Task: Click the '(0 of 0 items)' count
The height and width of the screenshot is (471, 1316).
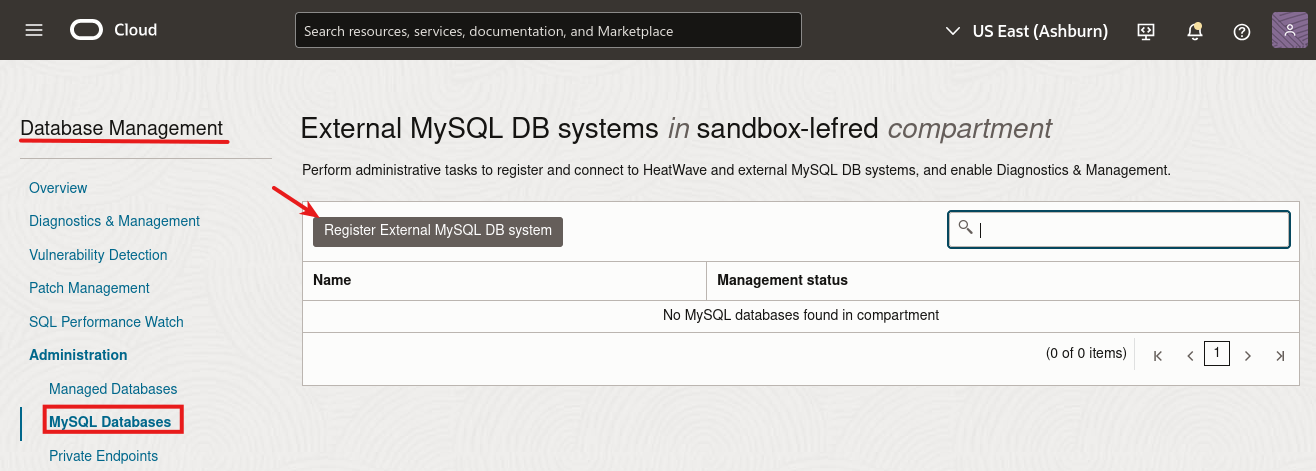Action: (1086, 353)
